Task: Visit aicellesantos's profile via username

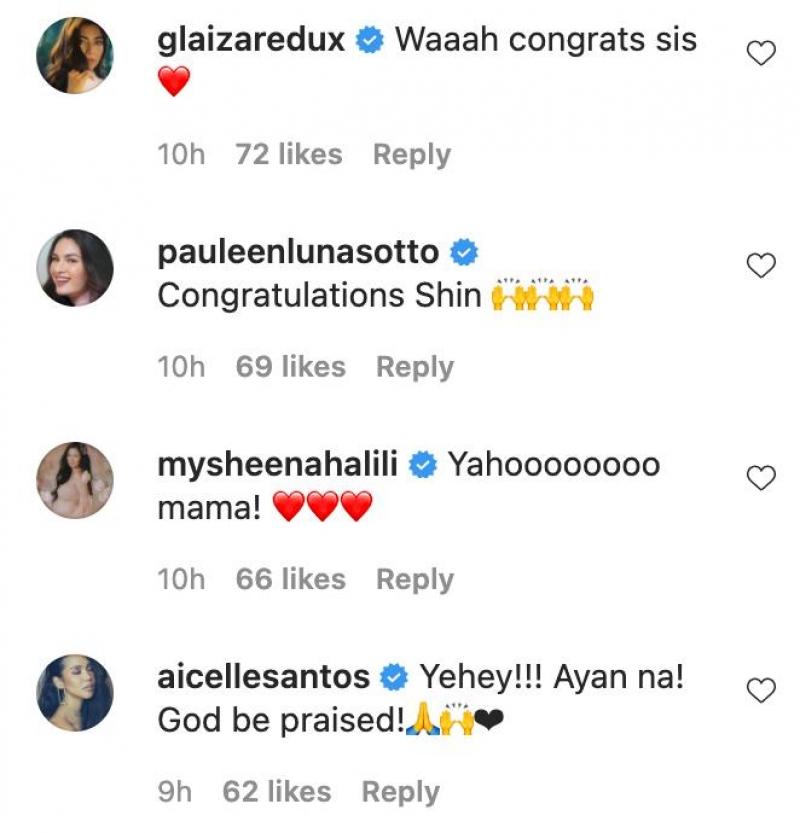Action: 264,677
